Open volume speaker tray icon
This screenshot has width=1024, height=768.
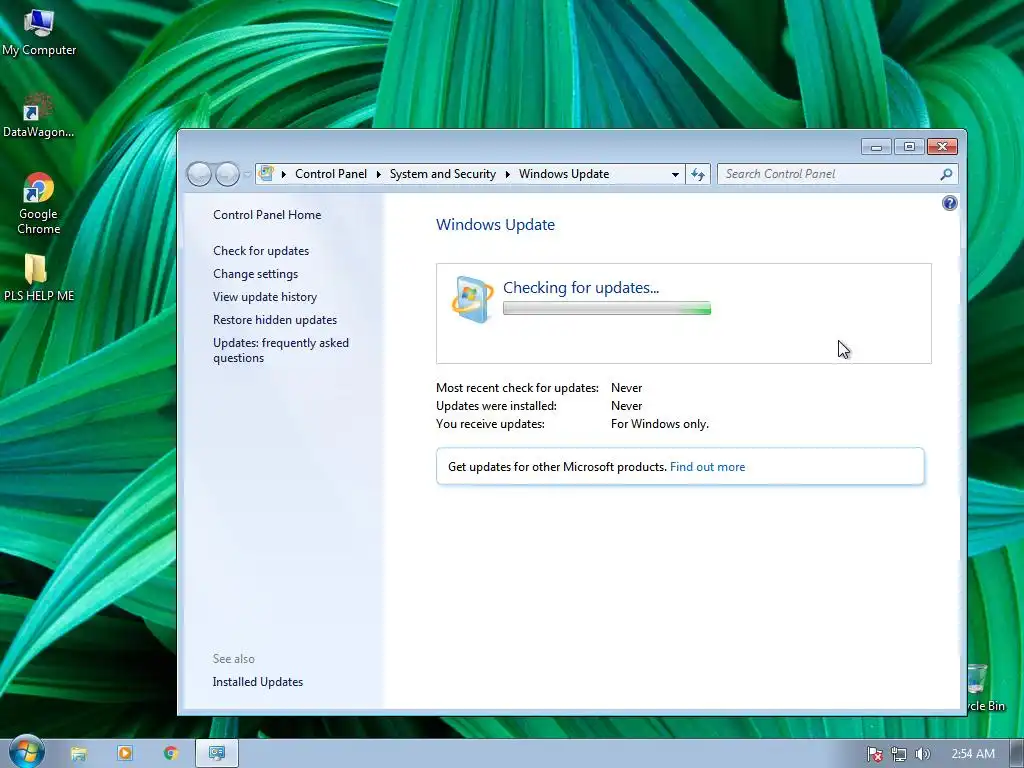(922, 754)
